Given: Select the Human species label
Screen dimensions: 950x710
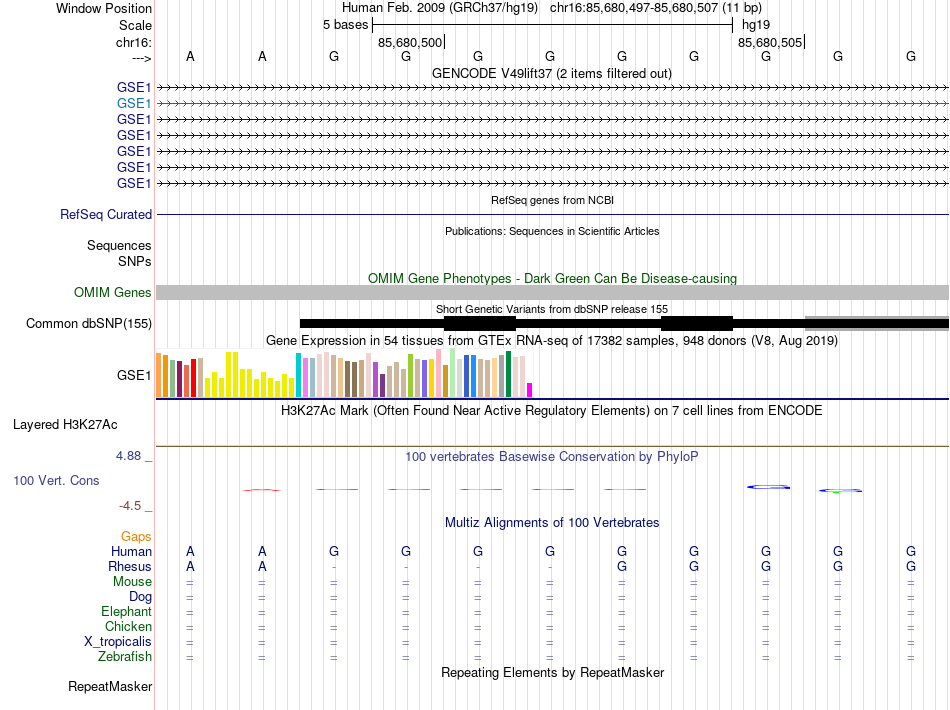Looking at the screenshot, I should (x=131, y=551).
